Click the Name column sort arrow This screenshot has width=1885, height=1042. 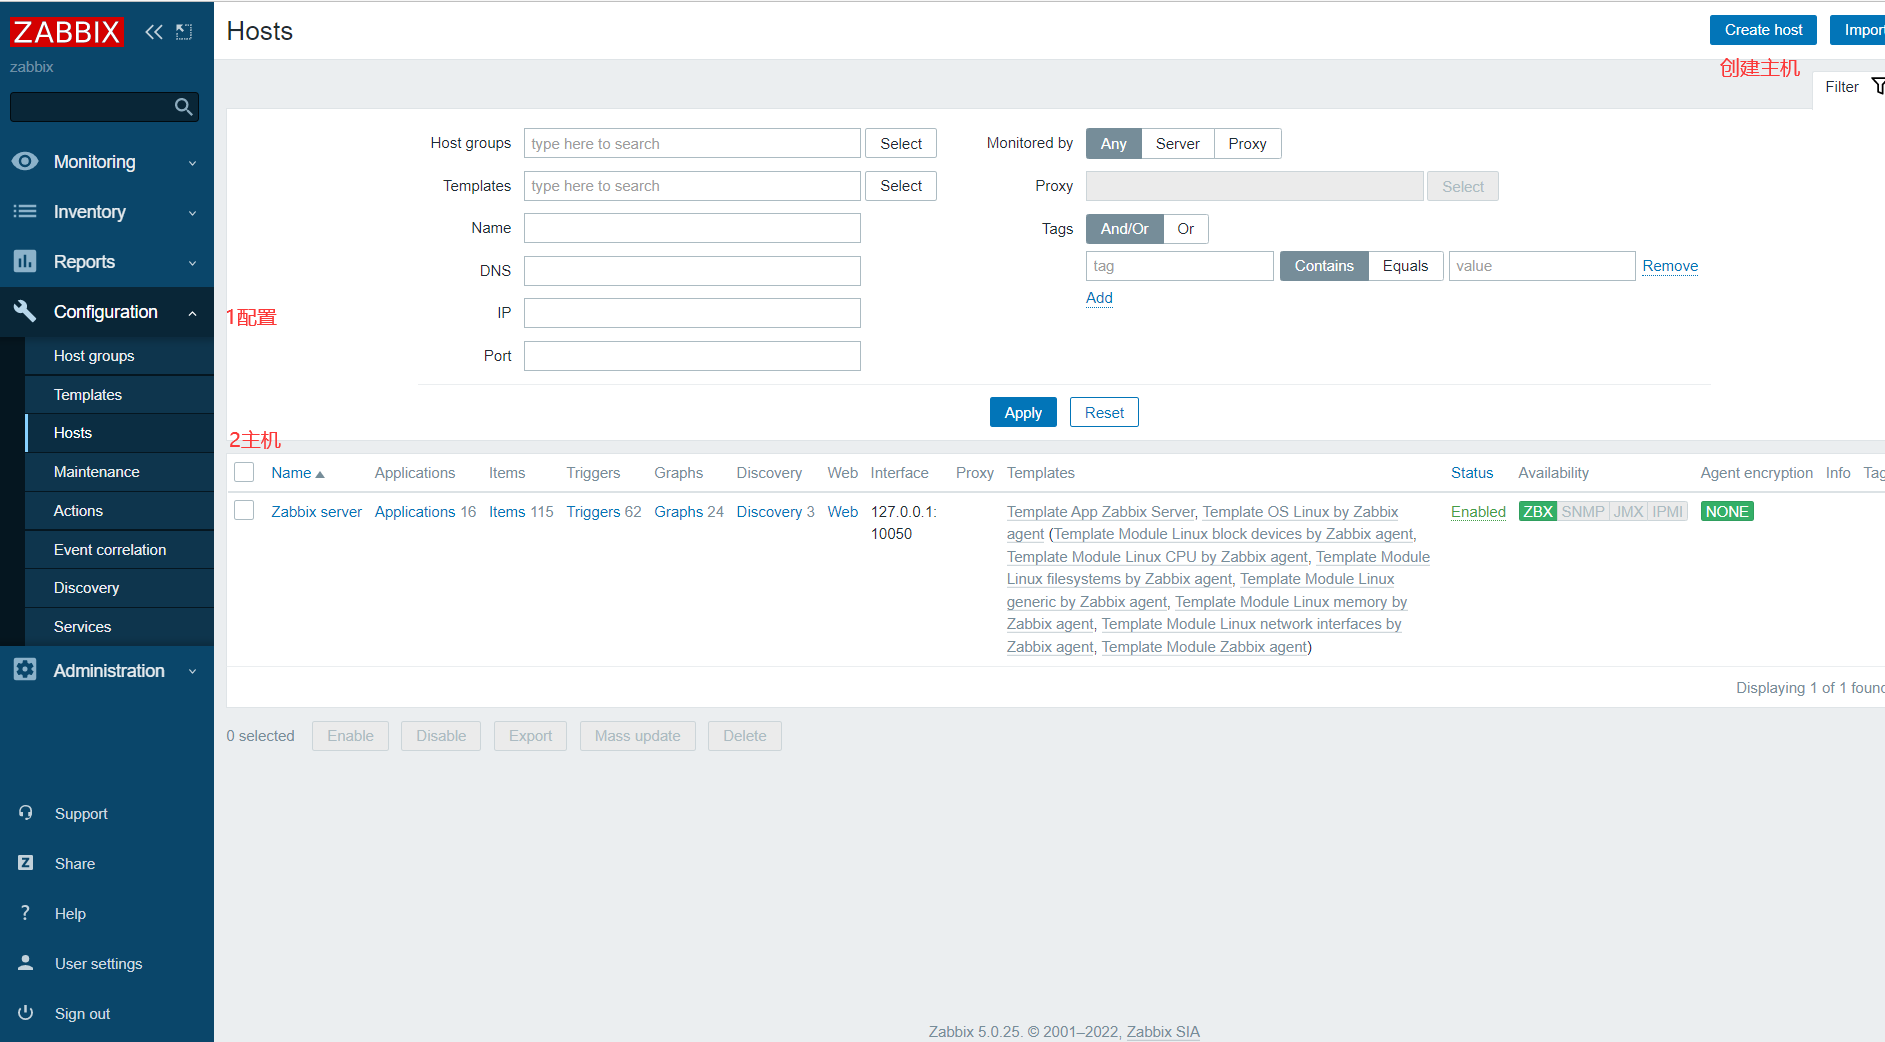click(x=320, y=474)
